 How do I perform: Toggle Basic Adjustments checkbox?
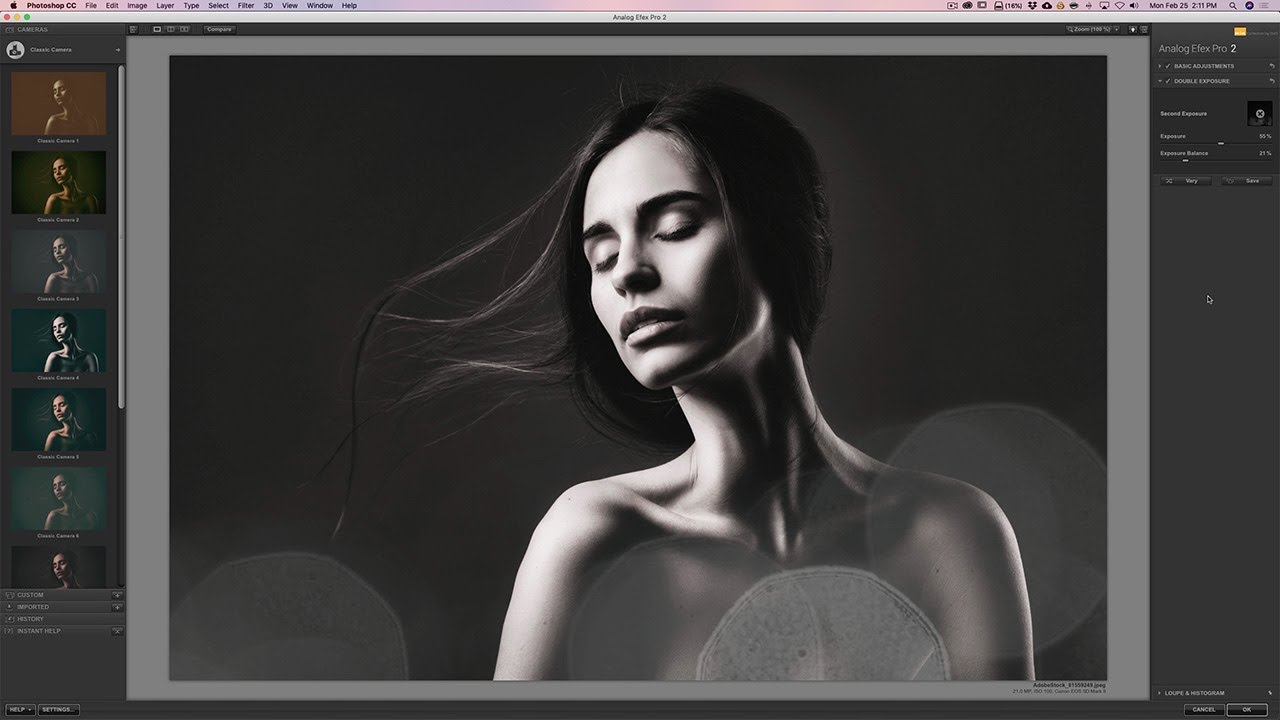(1168, 66)
